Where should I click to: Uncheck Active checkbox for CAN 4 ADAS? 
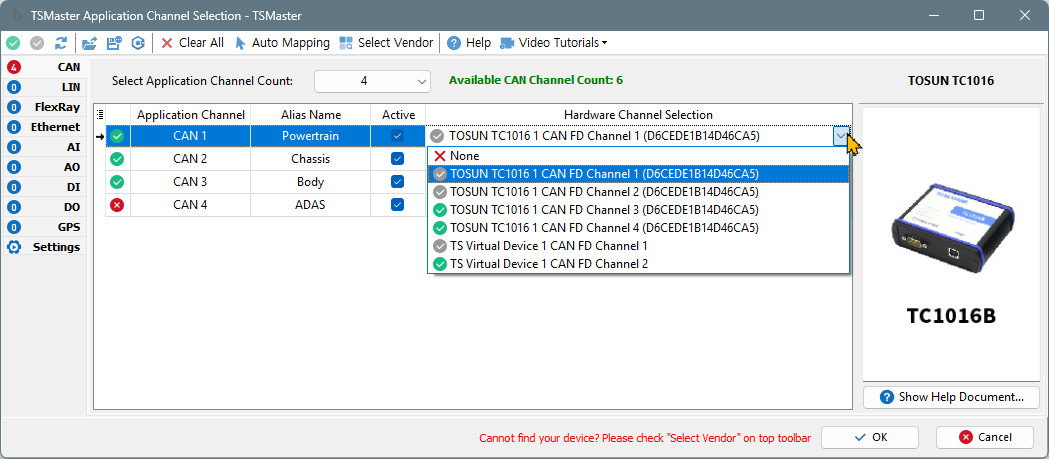(x=397, y=205)
